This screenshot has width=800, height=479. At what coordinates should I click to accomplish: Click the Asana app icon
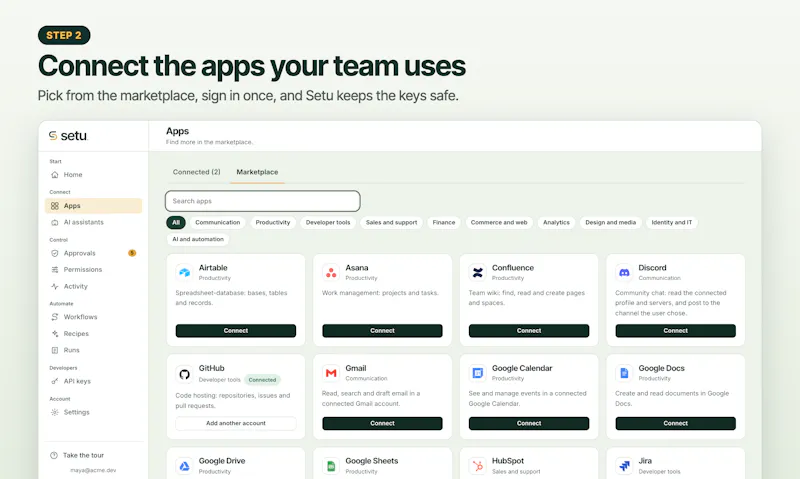(331, 272)
